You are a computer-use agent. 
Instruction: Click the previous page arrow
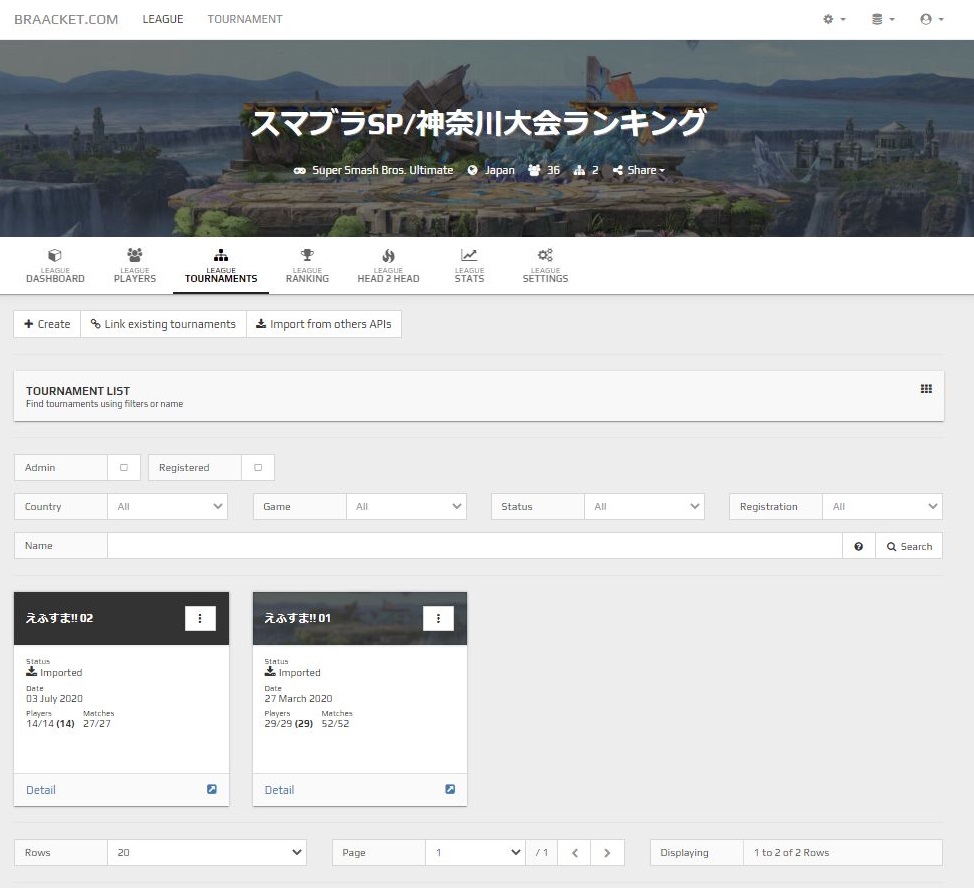pyautogui.click(x=575, y=853)
